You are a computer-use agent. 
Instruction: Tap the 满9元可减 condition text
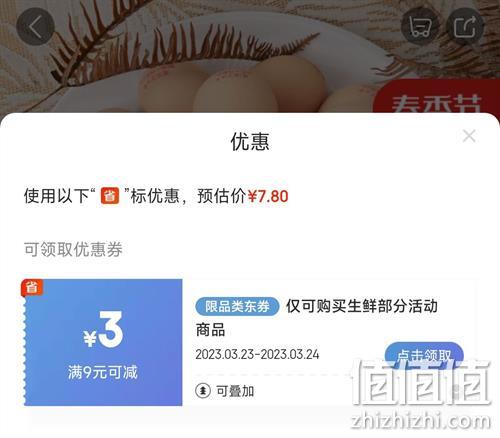pyautogui.click(x=103, y=372)
